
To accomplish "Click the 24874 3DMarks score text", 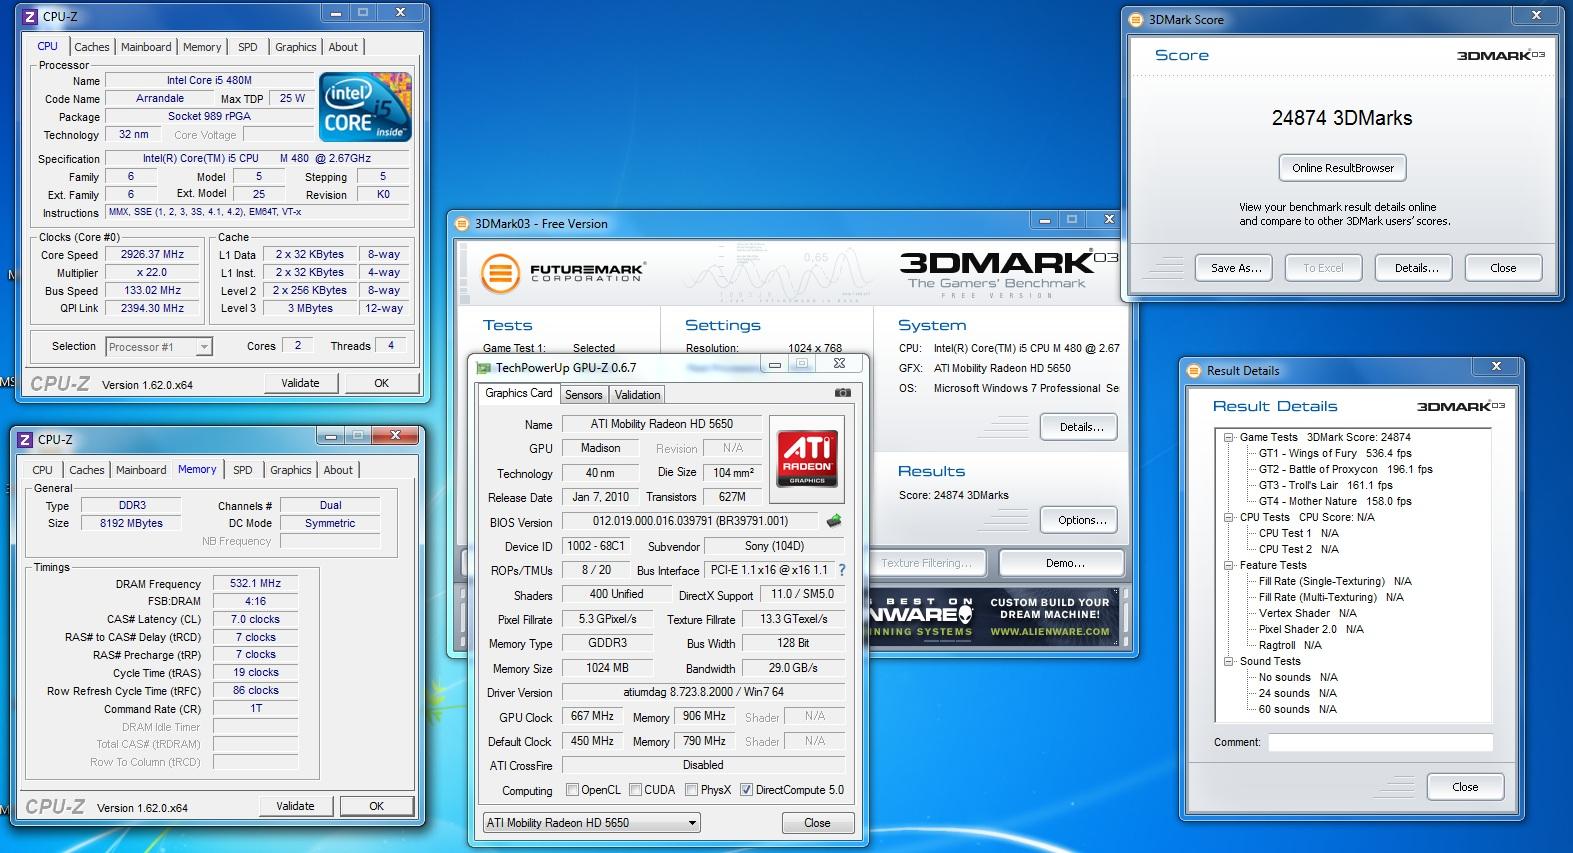I will click(1342, 118).
